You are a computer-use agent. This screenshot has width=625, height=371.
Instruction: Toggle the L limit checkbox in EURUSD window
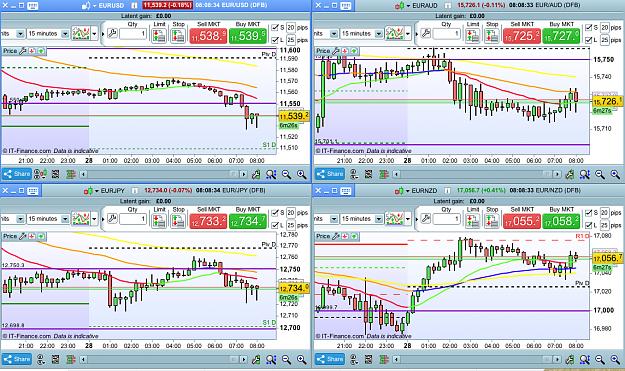tap(275, 40)
